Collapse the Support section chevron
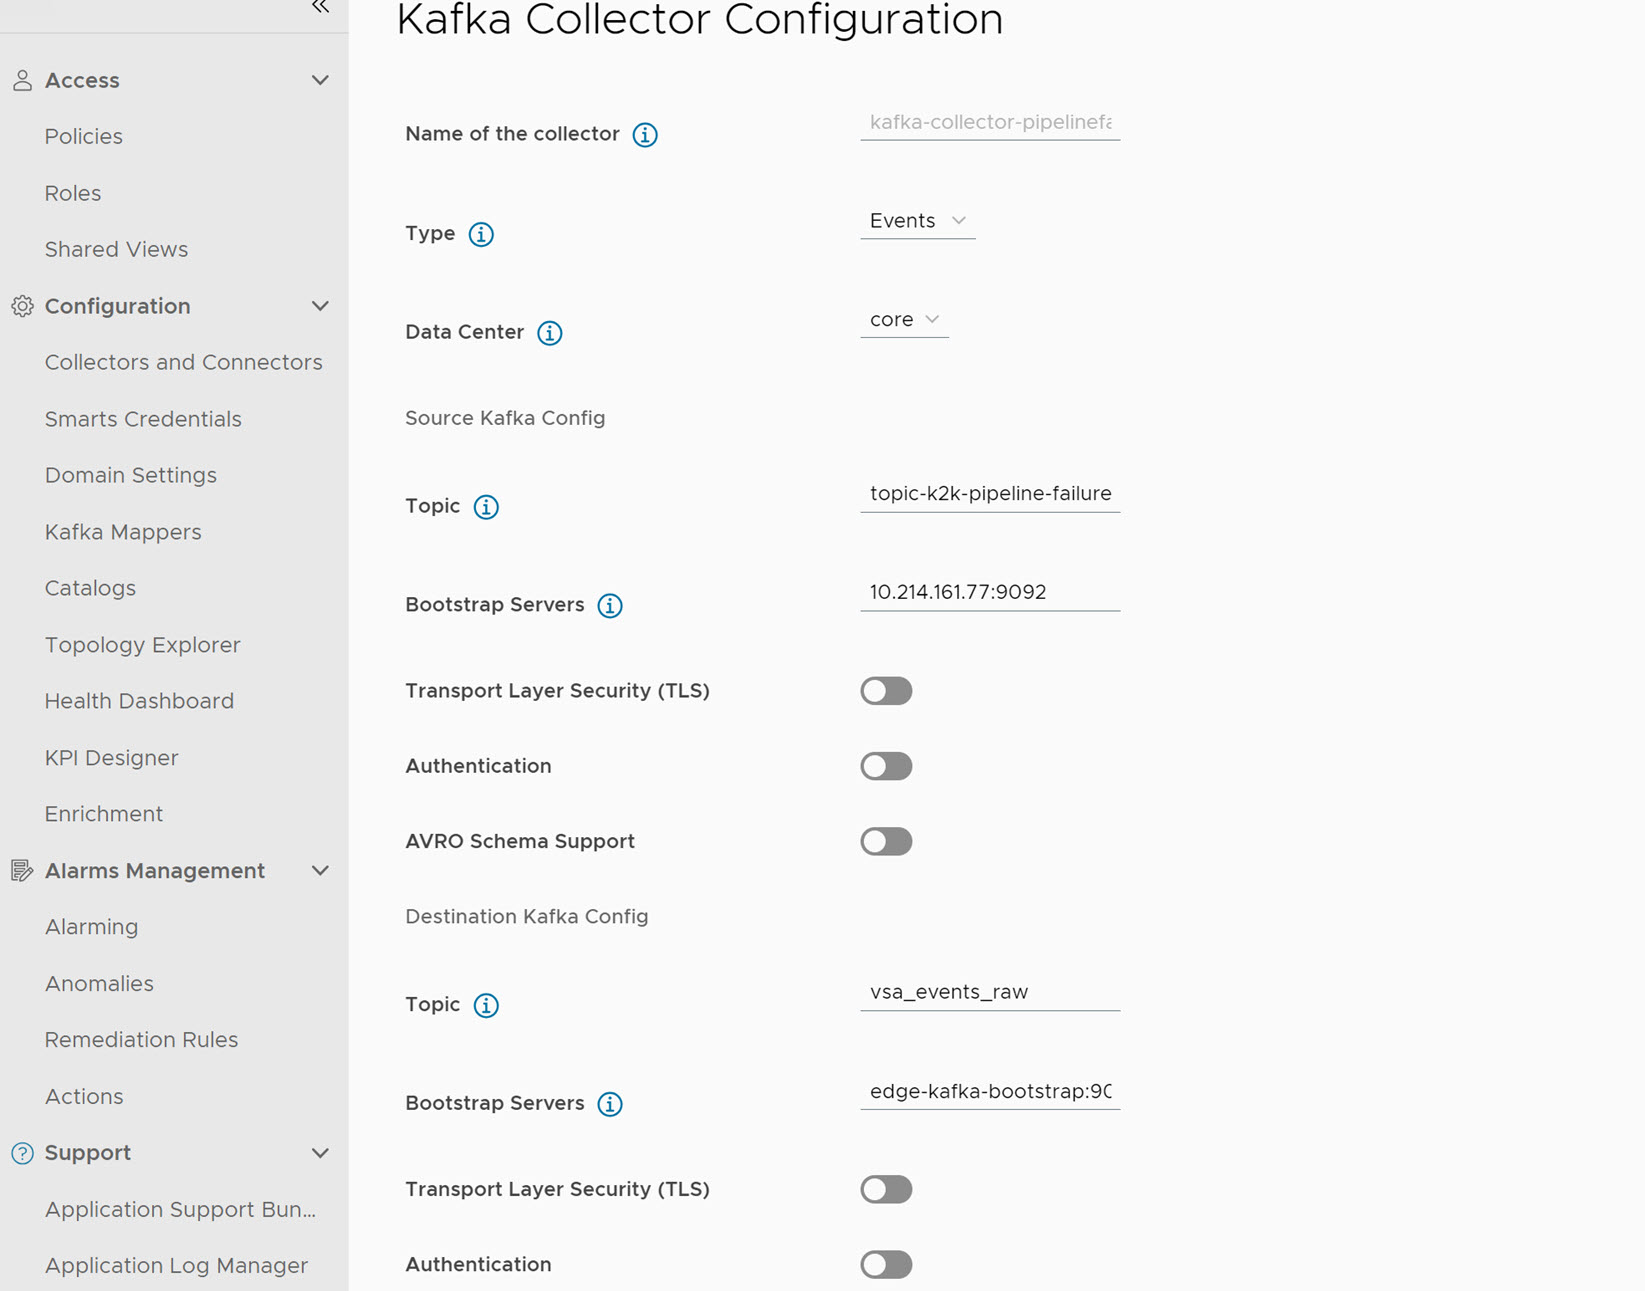Image resolution: width=1645 pixels, height=1291 pixels. click(320, 1153)
